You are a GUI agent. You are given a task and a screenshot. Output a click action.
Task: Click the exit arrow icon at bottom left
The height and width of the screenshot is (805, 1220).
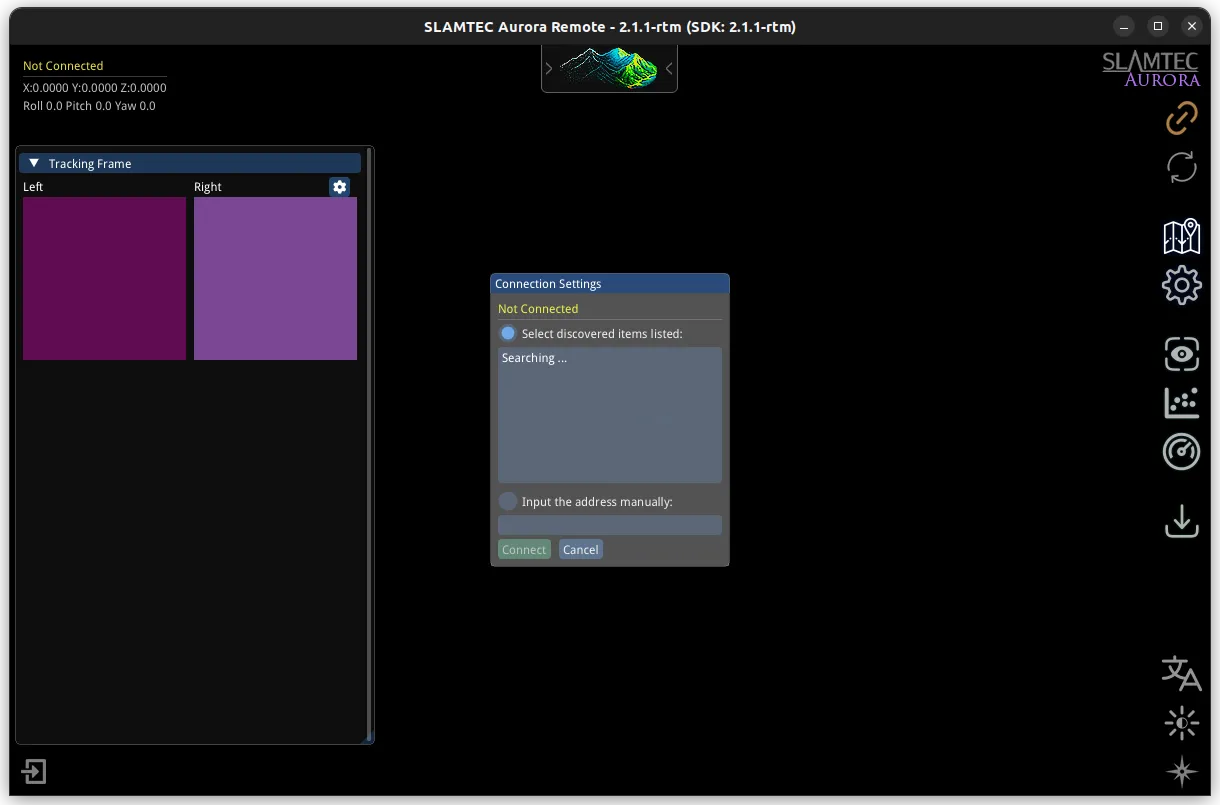pos(34,772)
